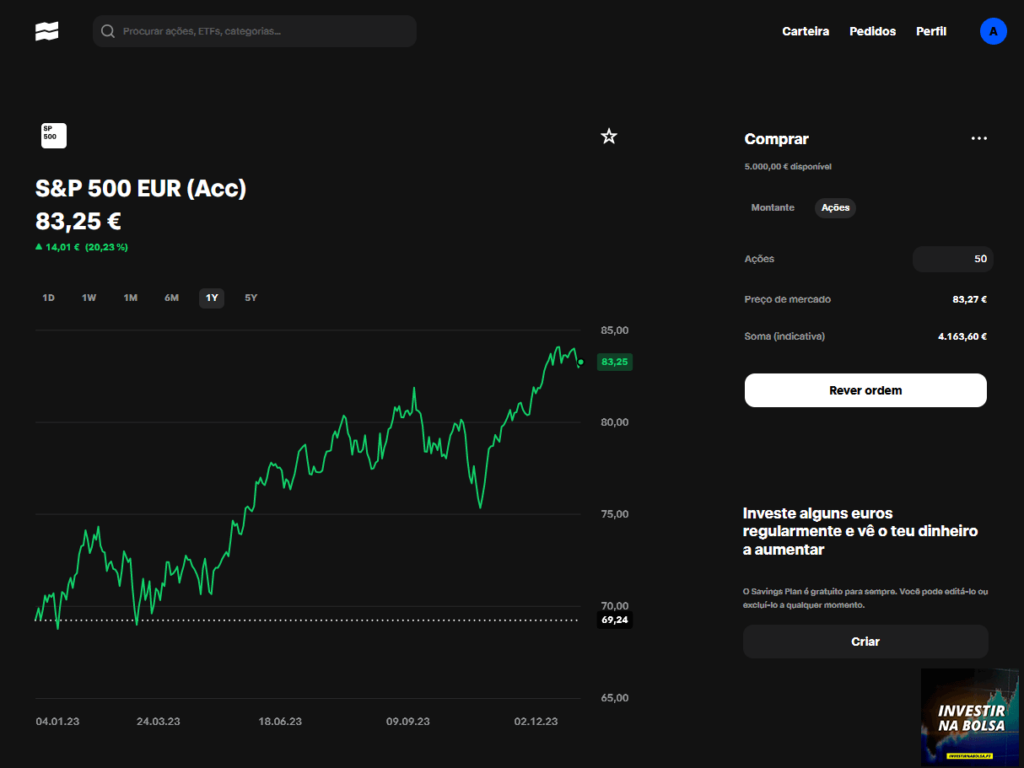Click the 80,00 price axis label
The width and height of the screenshot is (1024, 768).
(615, 423)
